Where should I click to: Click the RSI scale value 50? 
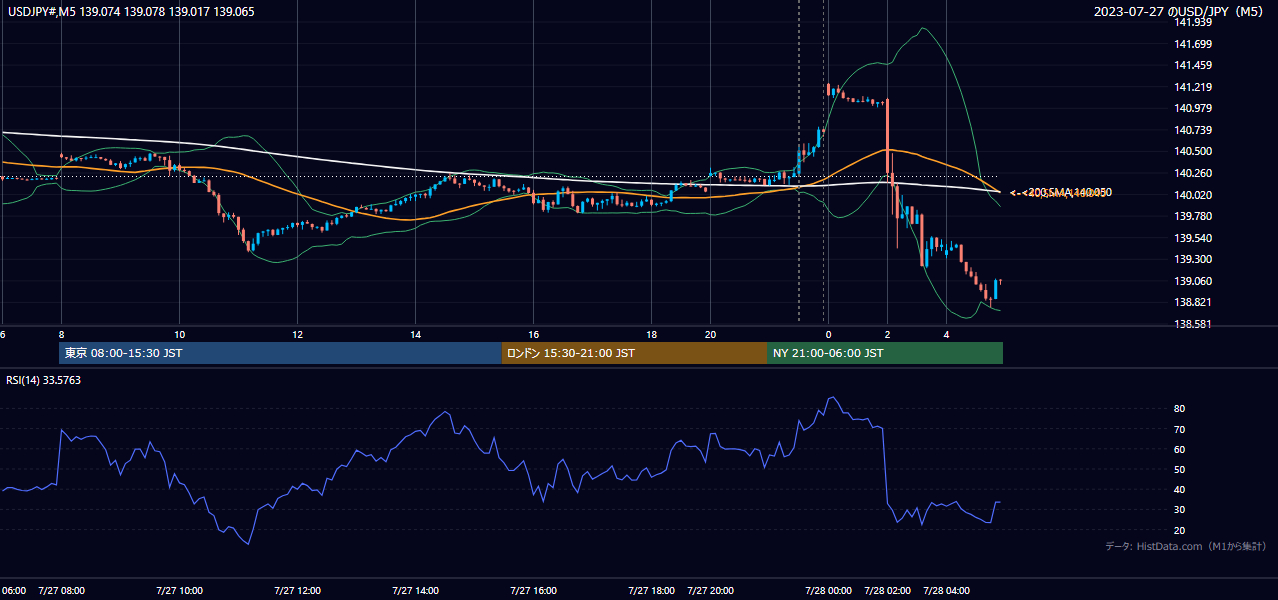(x=1179, y=469)
